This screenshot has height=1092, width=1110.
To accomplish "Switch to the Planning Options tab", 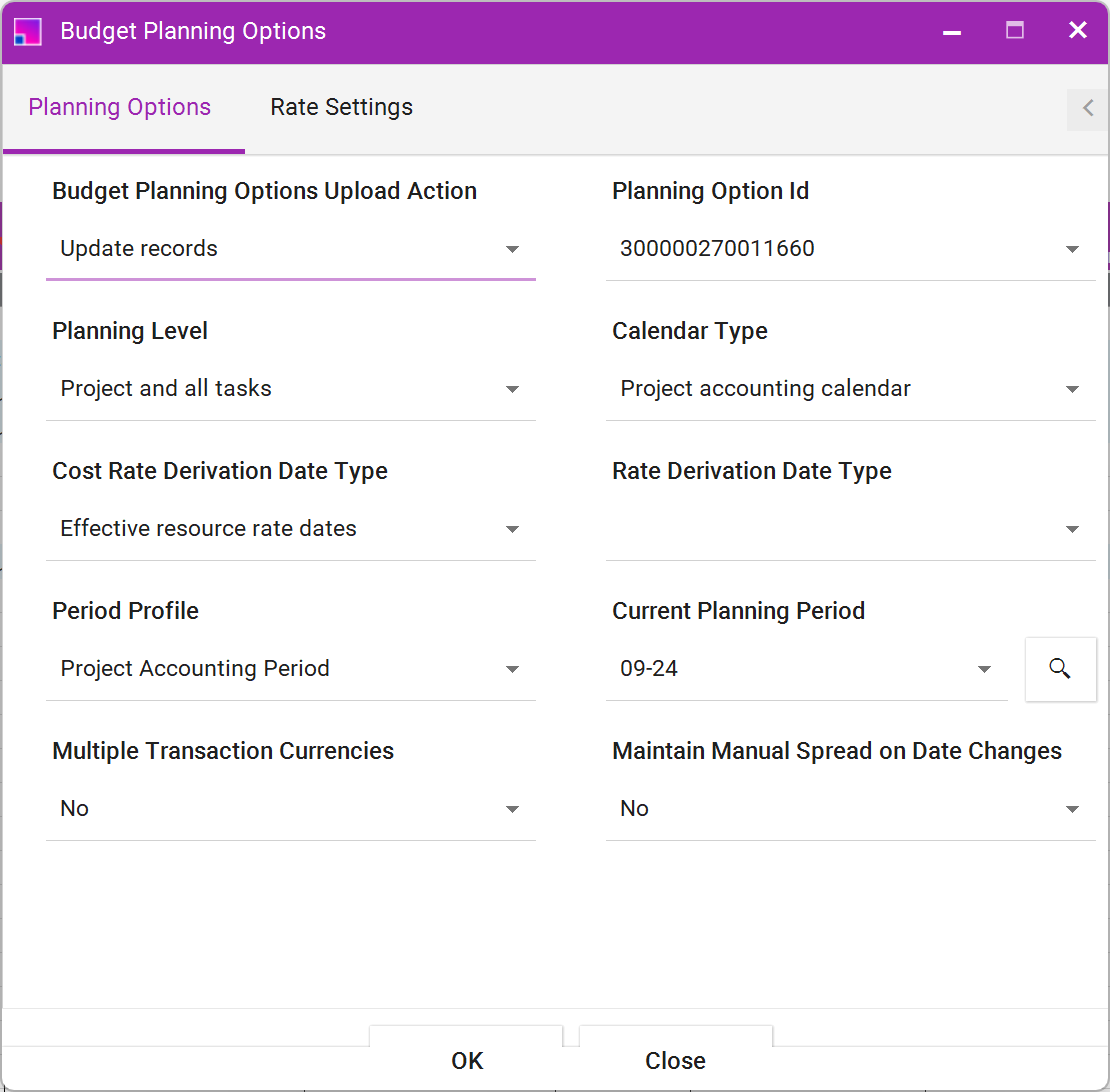I will click(120, 108).
